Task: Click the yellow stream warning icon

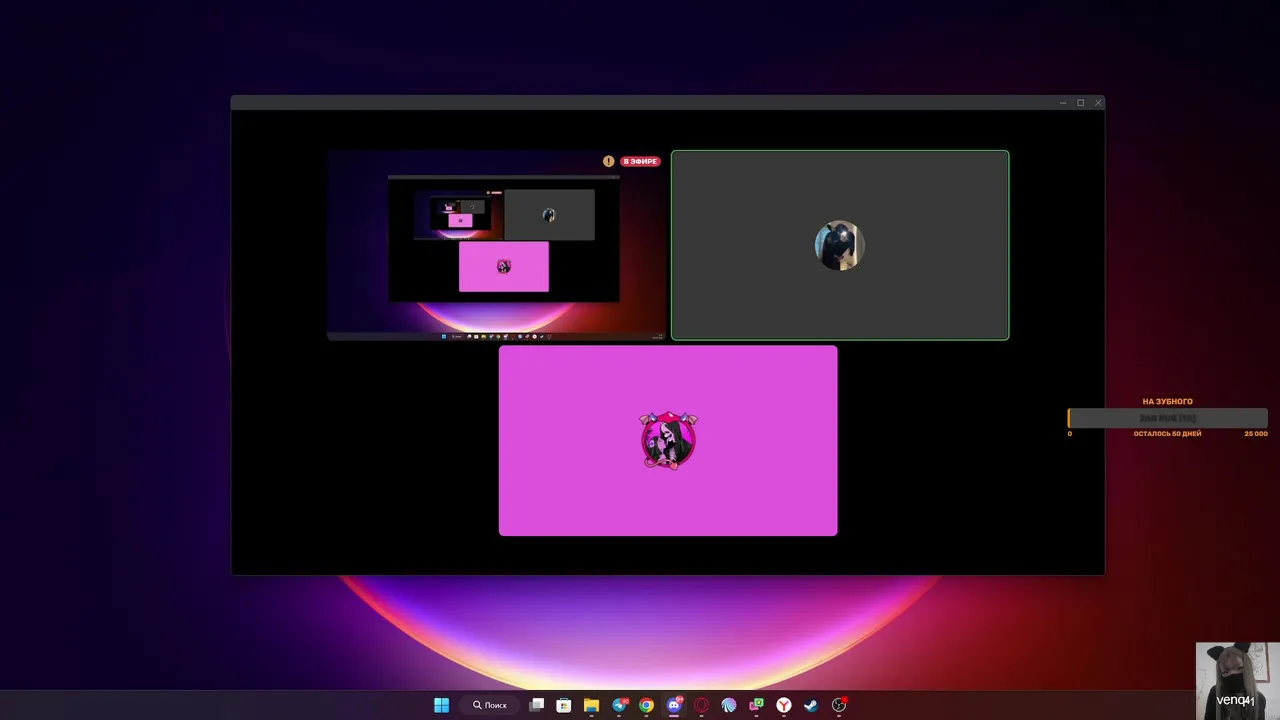Action: pos(608,161)
